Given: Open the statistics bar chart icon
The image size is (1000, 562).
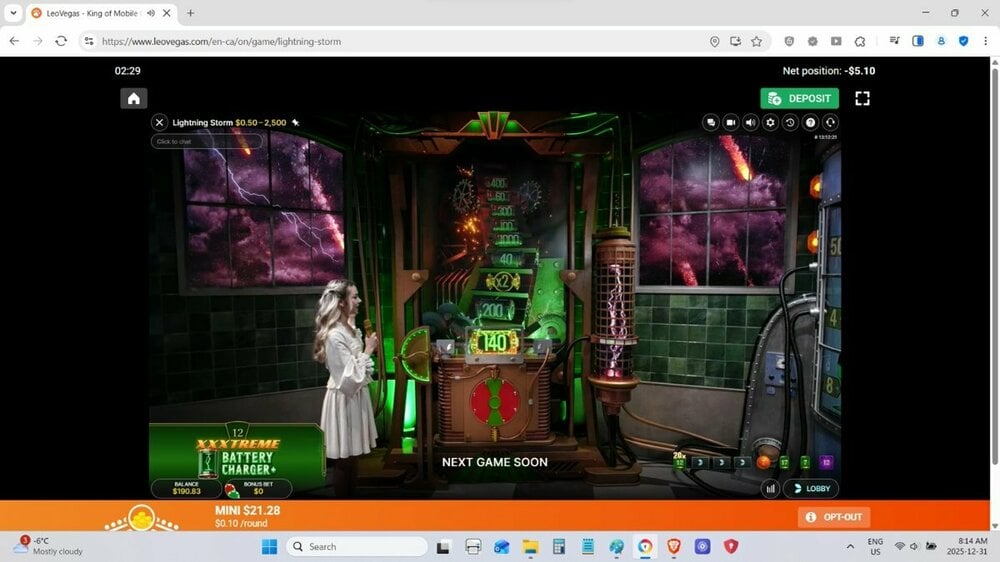Looking at the screenshot, I should tap(770, 489).
